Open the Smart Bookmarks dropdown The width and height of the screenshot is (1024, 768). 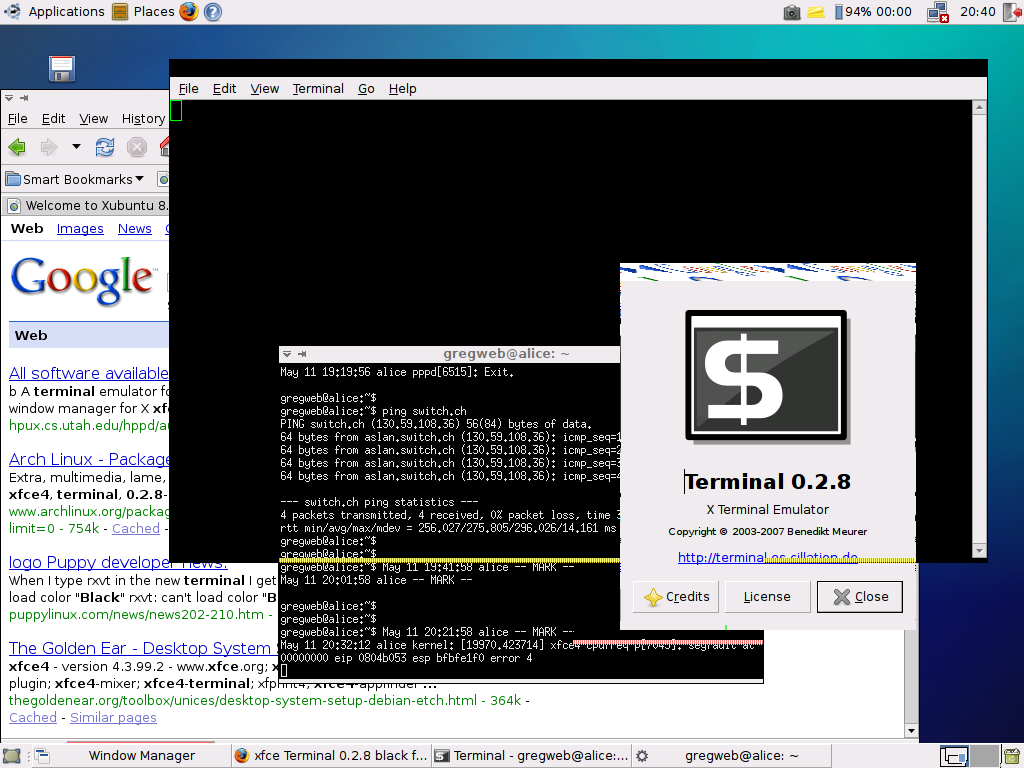pyautogui.click(x=75, y=179)
